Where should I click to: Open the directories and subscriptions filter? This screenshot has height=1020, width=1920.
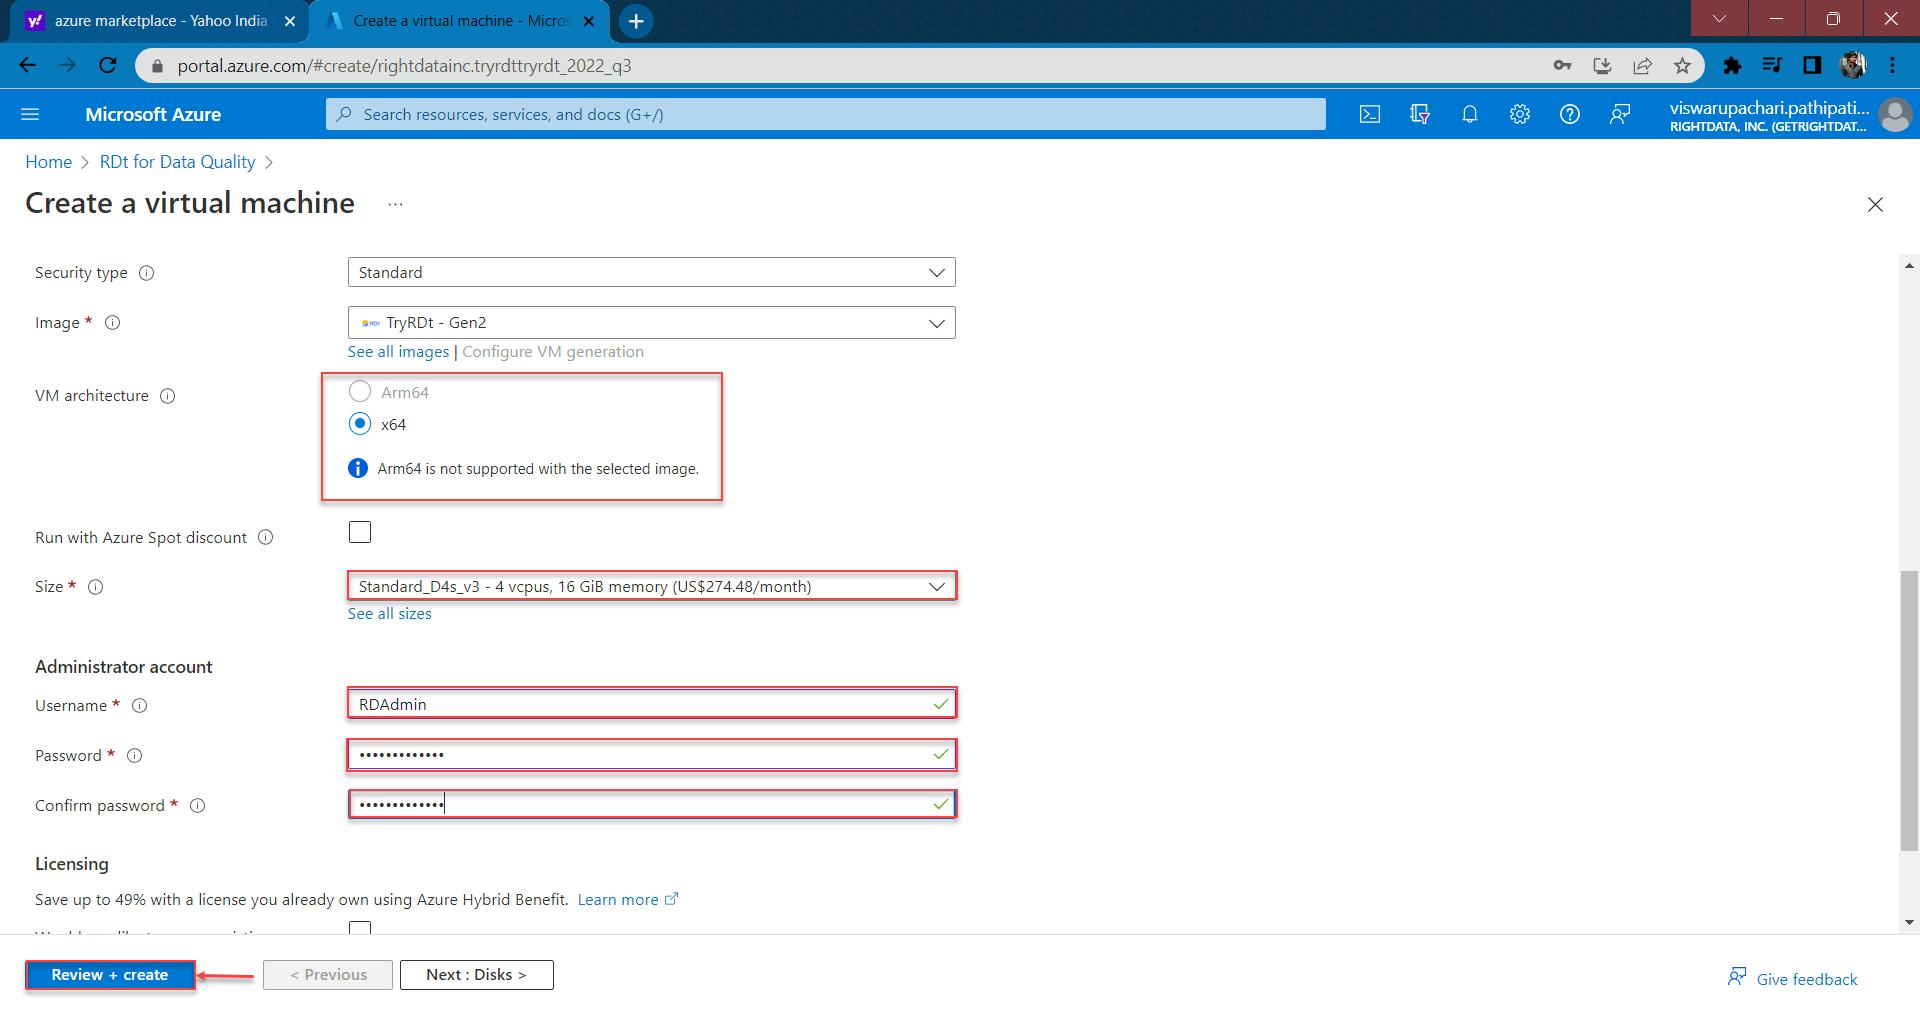pos(1419,114)
